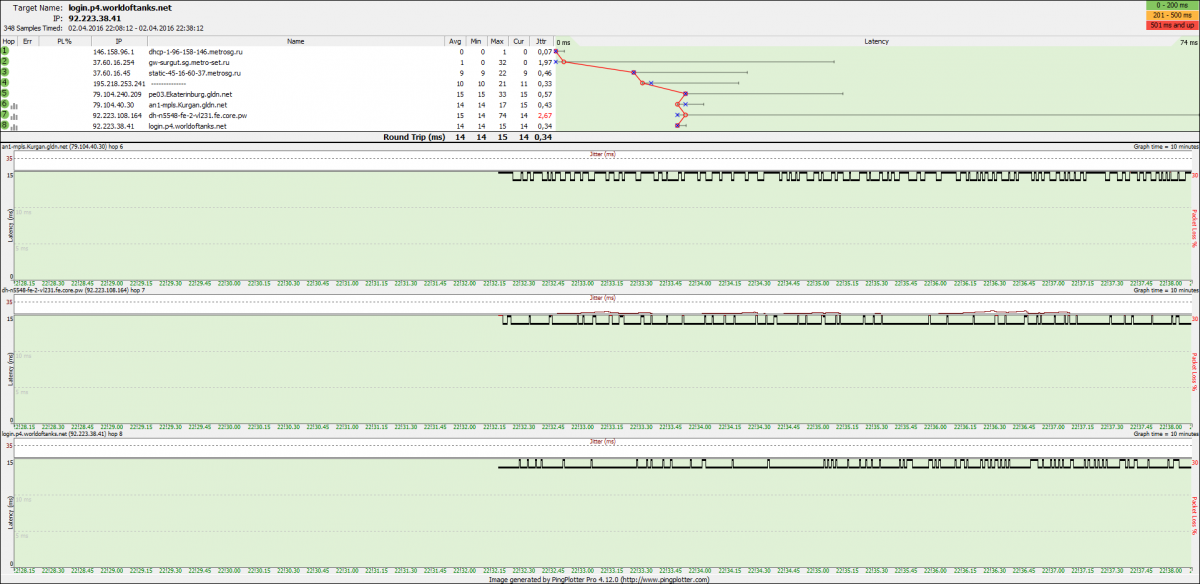Click name dh-n5548-fe-2-vl231.fe.core.pw in table
This screenshot has width=1200, height=584.
point(198,115)
